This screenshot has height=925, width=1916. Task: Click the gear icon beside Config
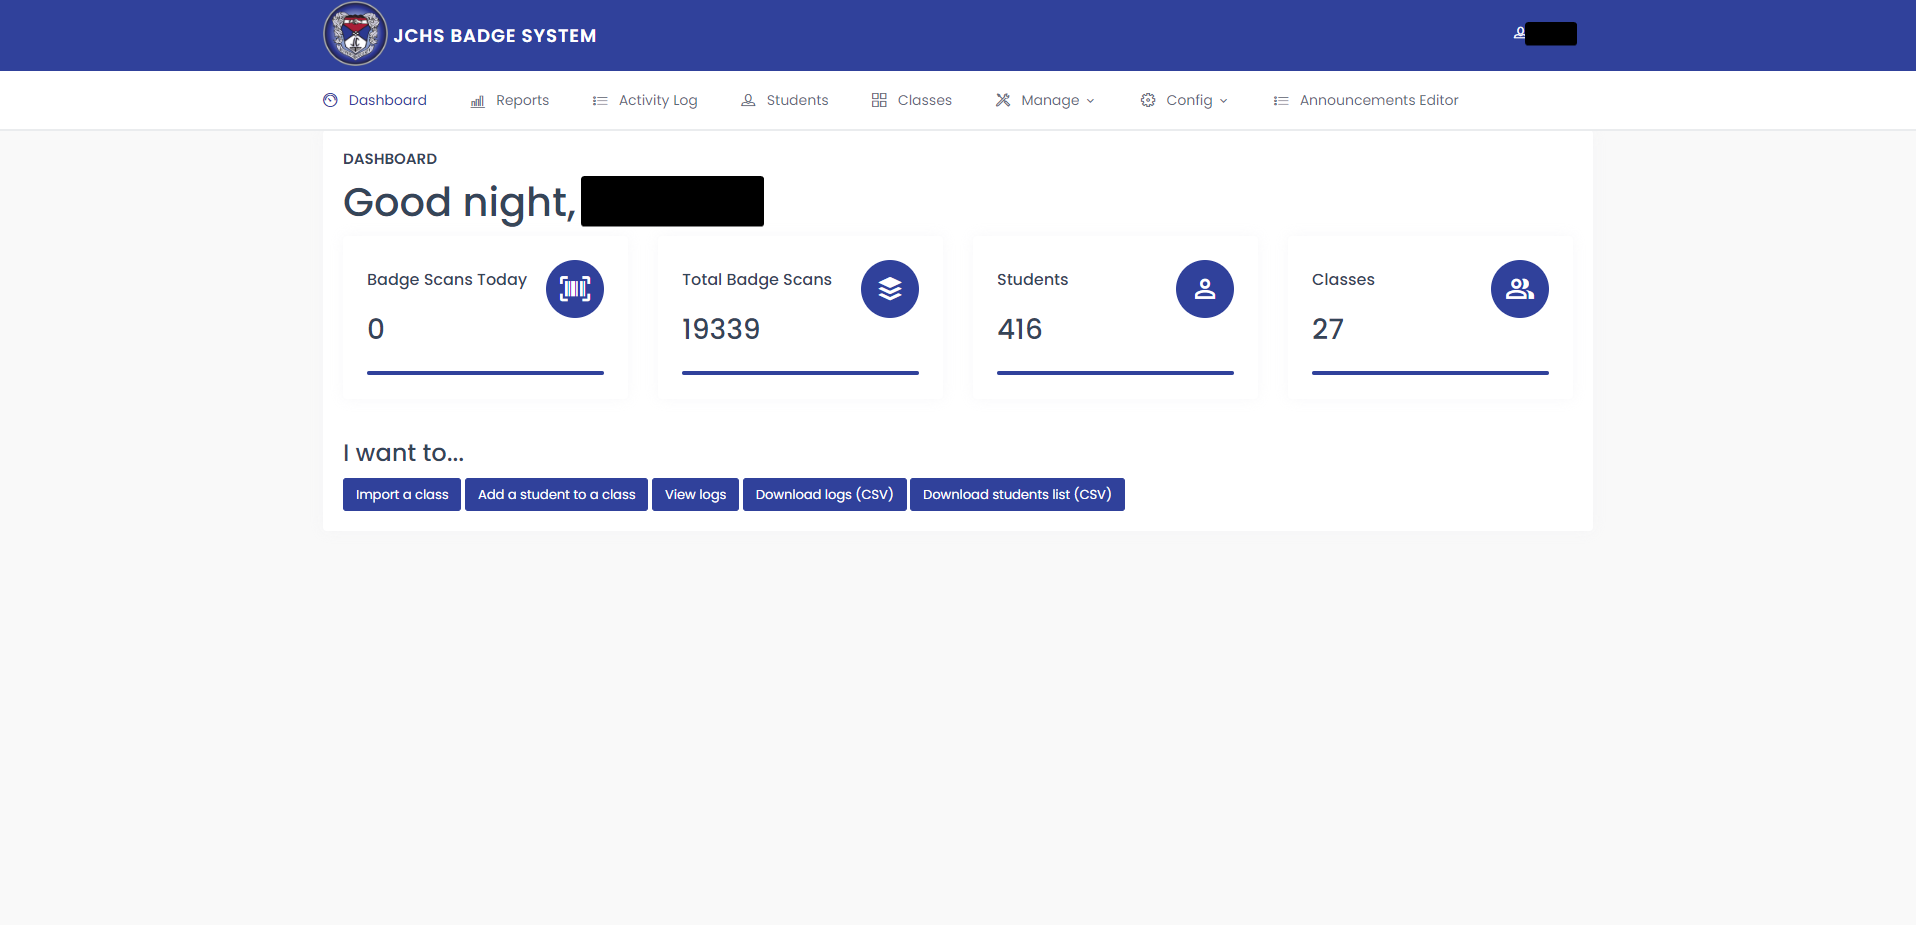(1148, 100)
